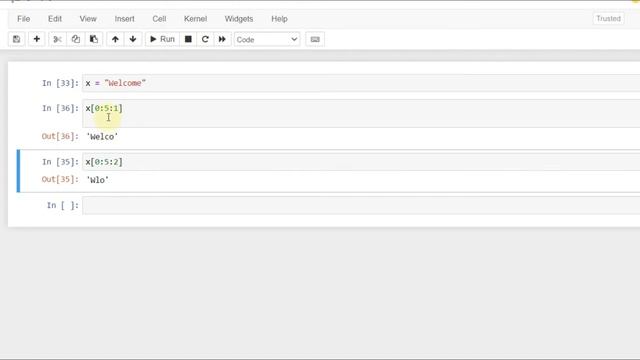The image size is (640, 360).
Task: Click the Out[36] prompt label
Action: 60,136
